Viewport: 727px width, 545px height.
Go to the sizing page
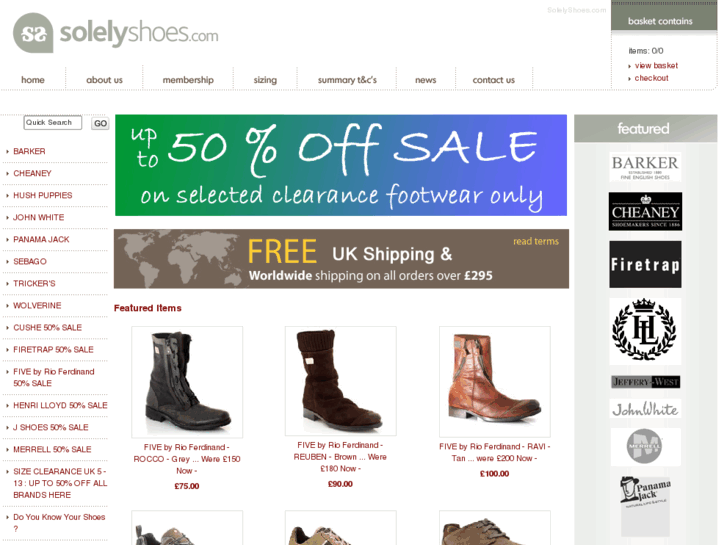coord(265,80)
